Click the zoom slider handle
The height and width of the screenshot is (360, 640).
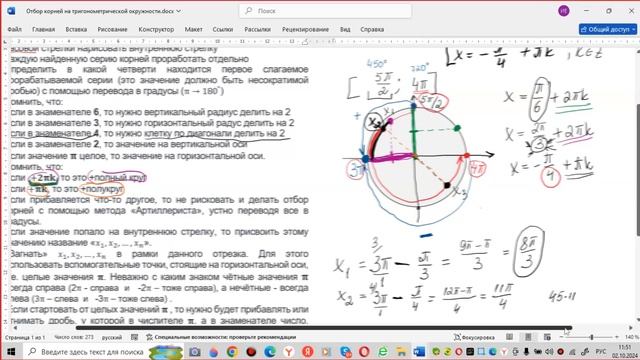tap(591, 337)
